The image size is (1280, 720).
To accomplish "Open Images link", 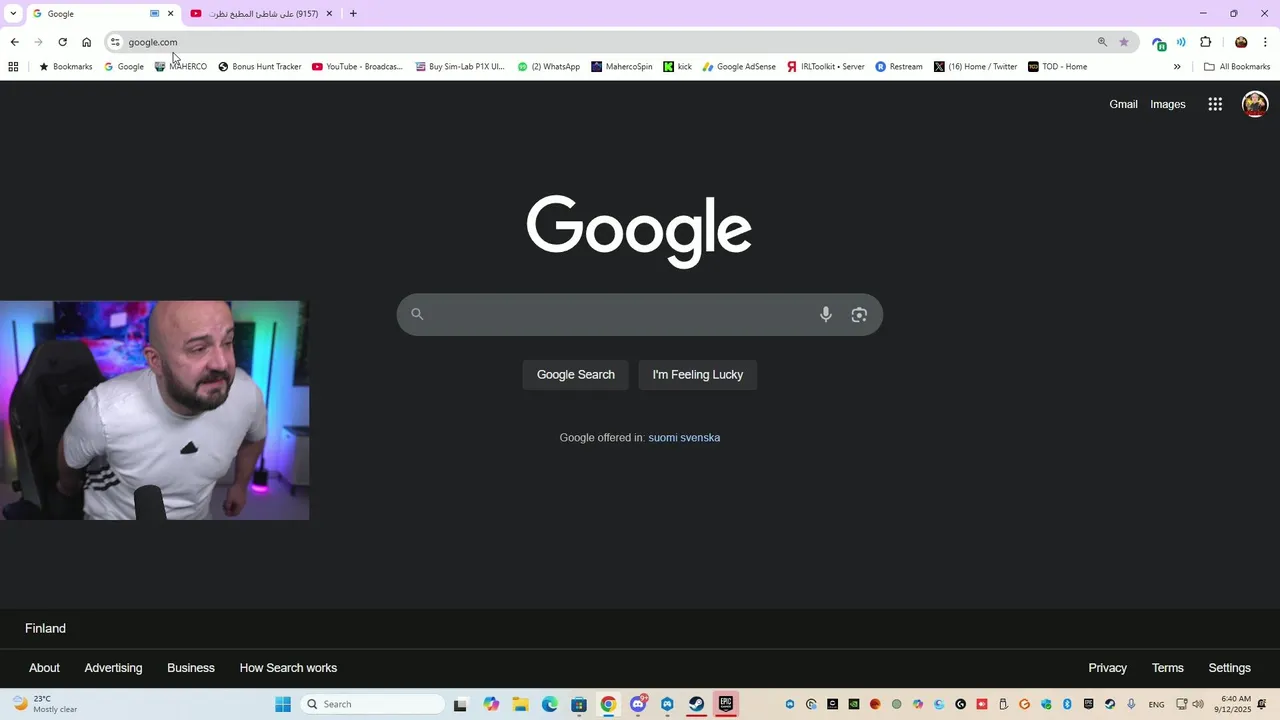I will tap(1168, 104).
